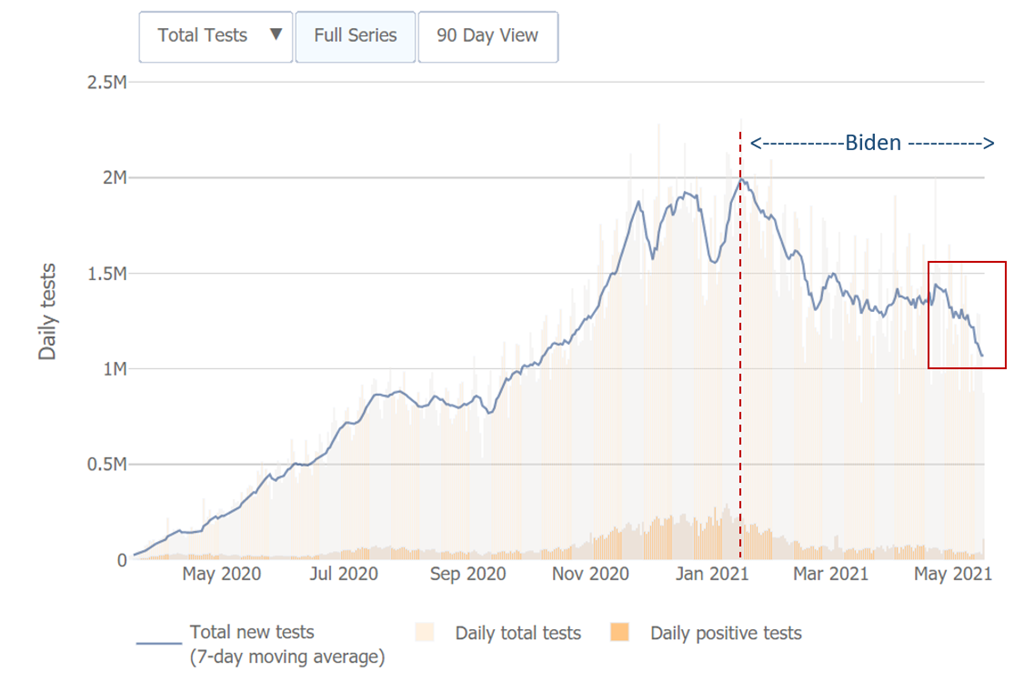Click the May 2021 x-axis label
The height and width of the screenshot is (692, 1024).
pyautogui.click(x=952, y=574)
